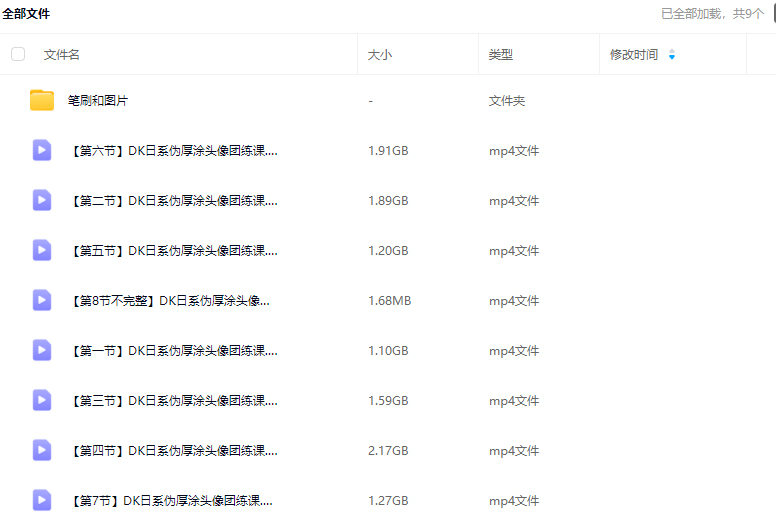
Task: Click the 全部文件 breadcrumb
Action: point(26,14)
